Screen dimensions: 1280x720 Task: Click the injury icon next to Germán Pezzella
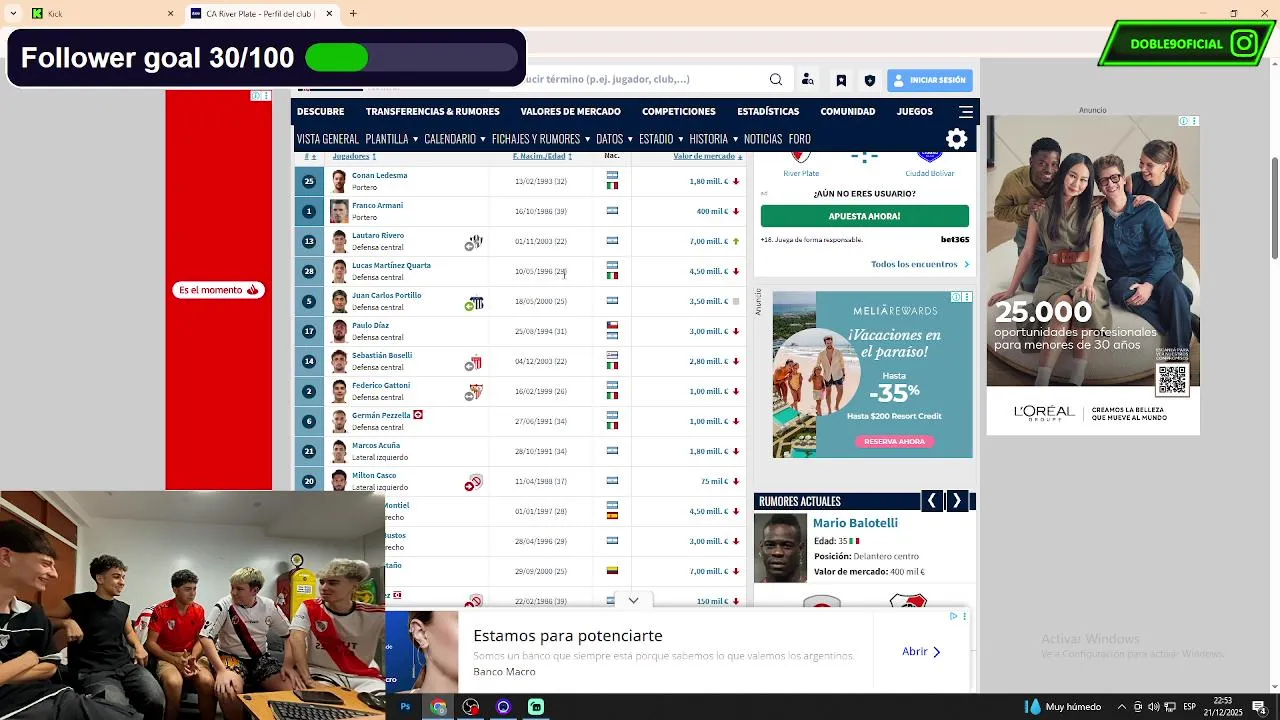pyautogui.click(x=418, y=415)
